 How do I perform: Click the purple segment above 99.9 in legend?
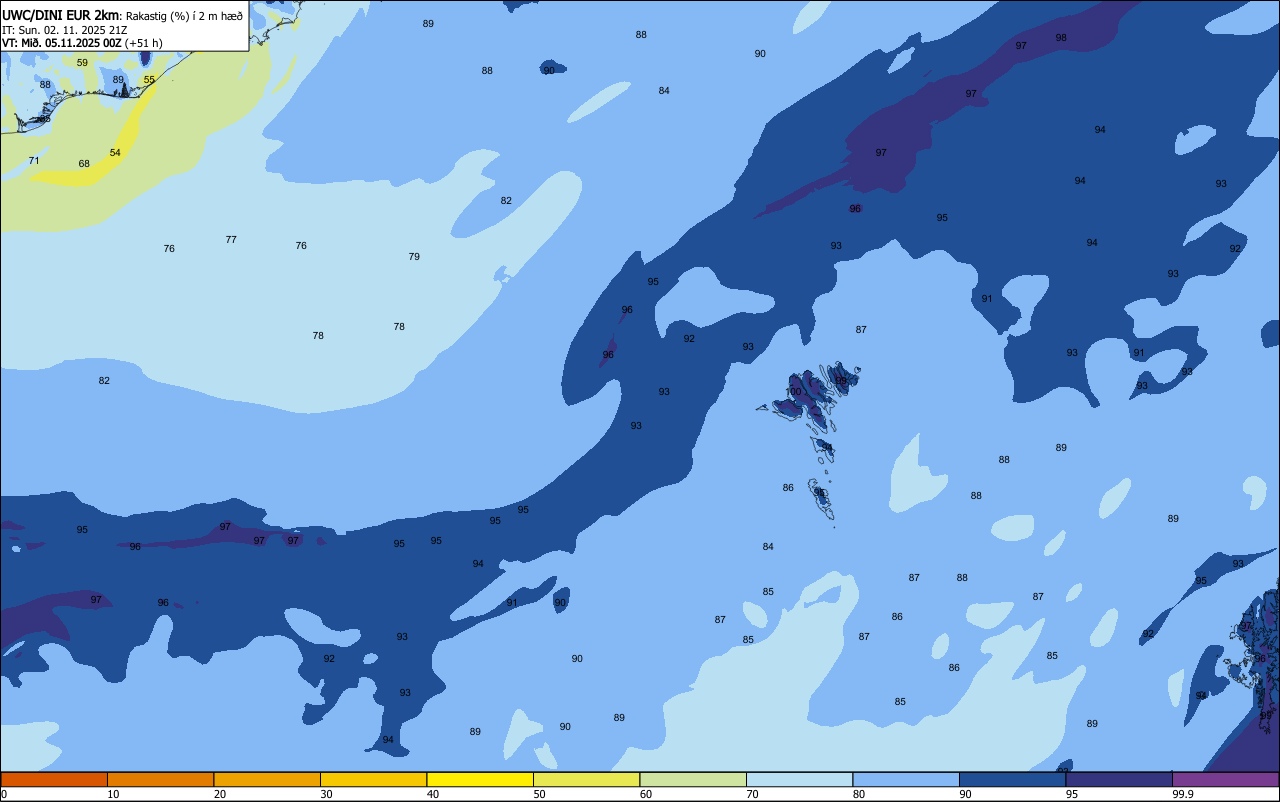(x=1225, y=779)
